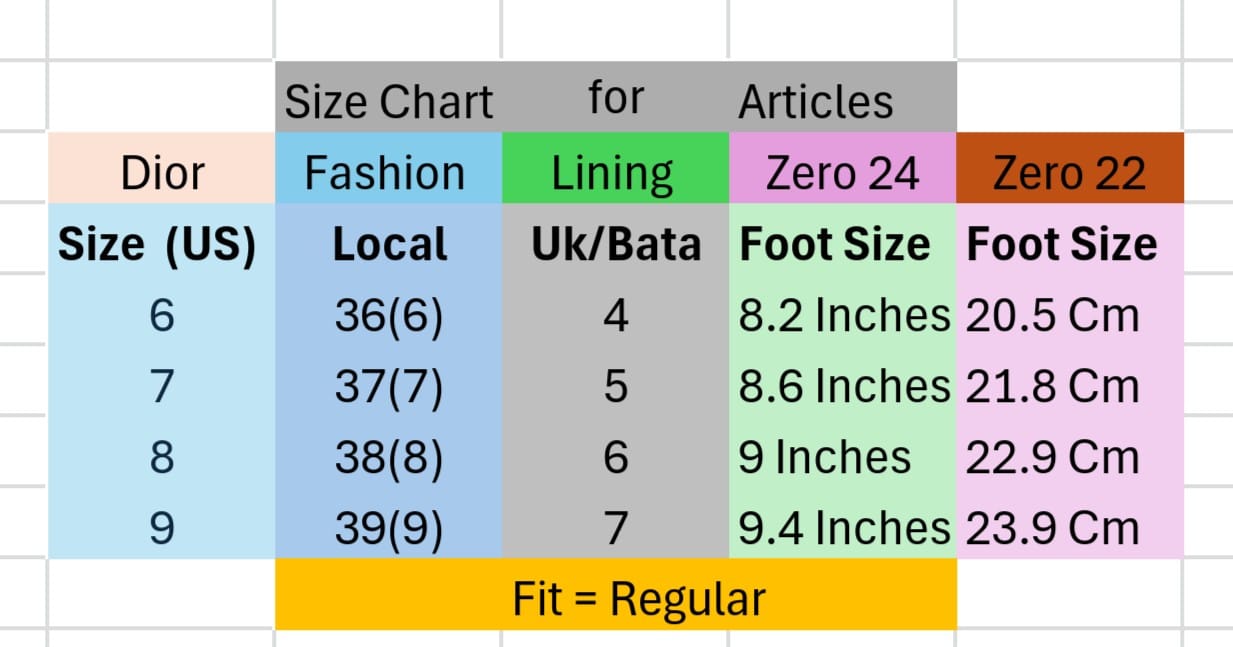Viewport: 1233px width, 647px height.
Task: Select the cell containing "36(6)"
Action: pos(389,316)
